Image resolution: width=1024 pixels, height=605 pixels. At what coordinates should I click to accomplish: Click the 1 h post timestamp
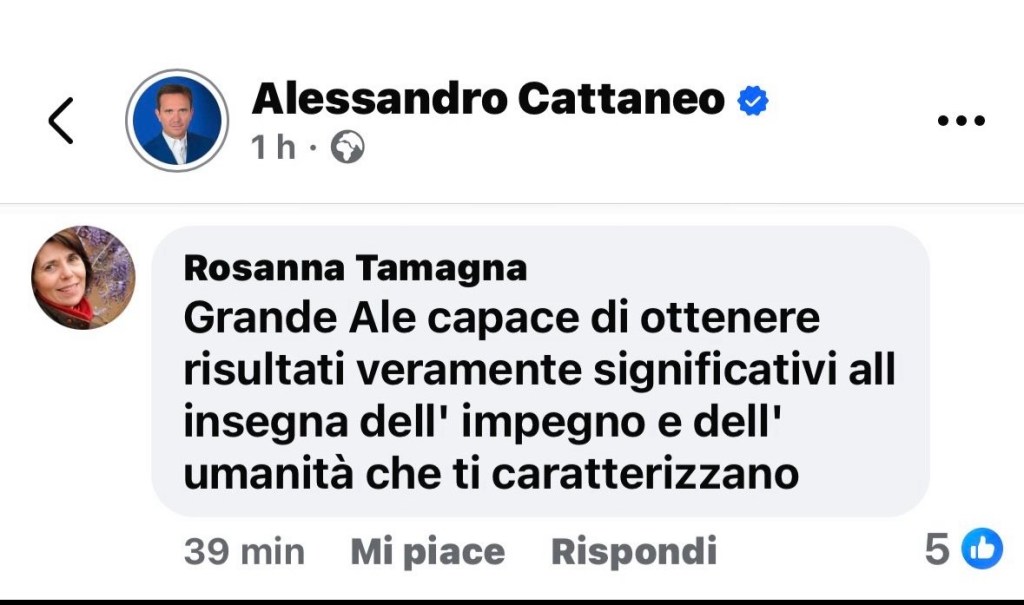click(273, 147)
